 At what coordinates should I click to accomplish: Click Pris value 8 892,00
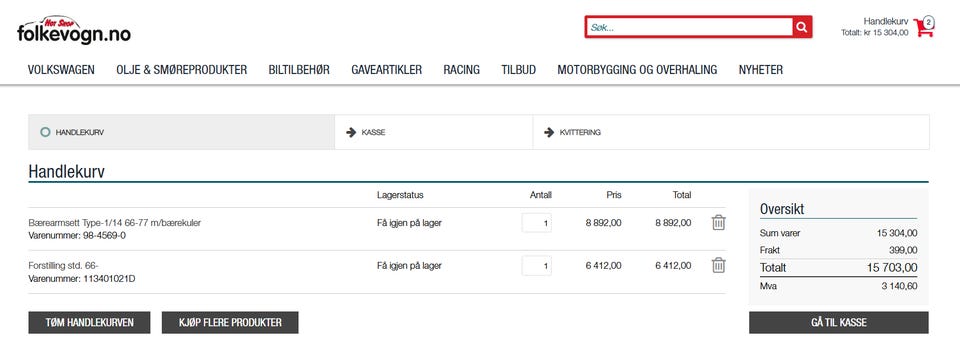tap(604, 223)
